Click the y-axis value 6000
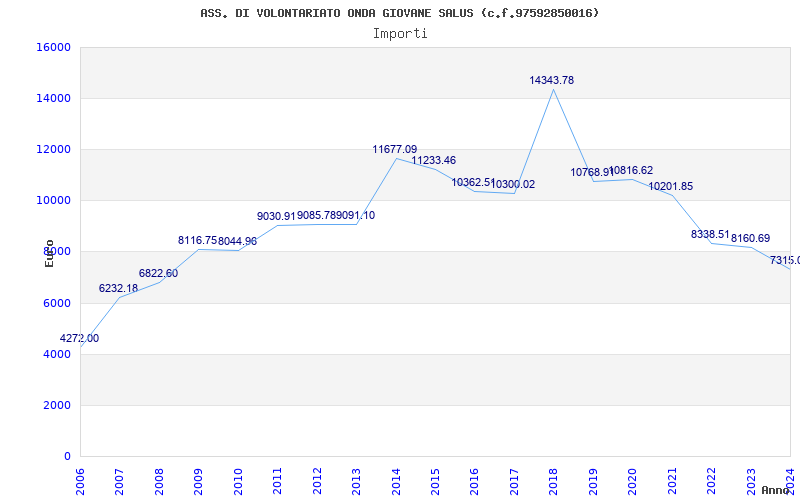 (x=57, y=303)
